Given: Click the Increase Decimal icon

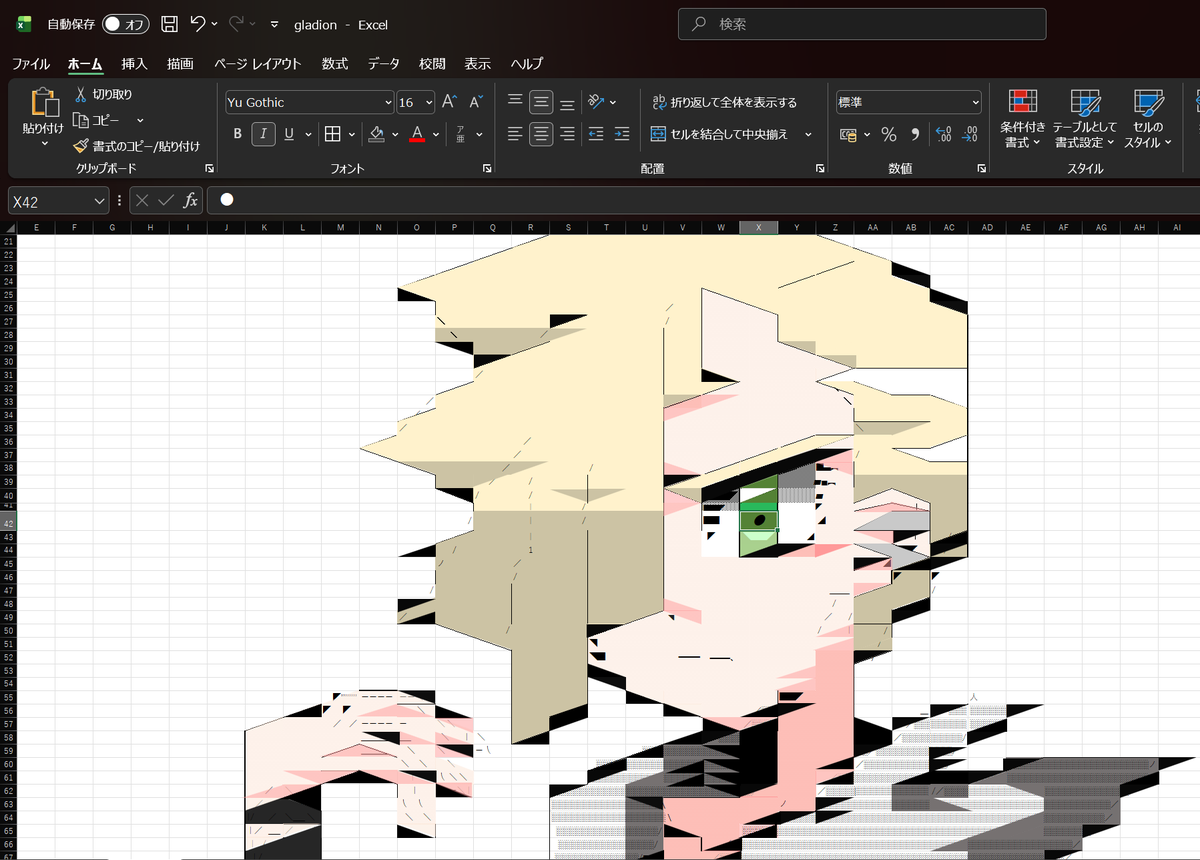Looking at the screenshot, I should click(x=943, y=134).
